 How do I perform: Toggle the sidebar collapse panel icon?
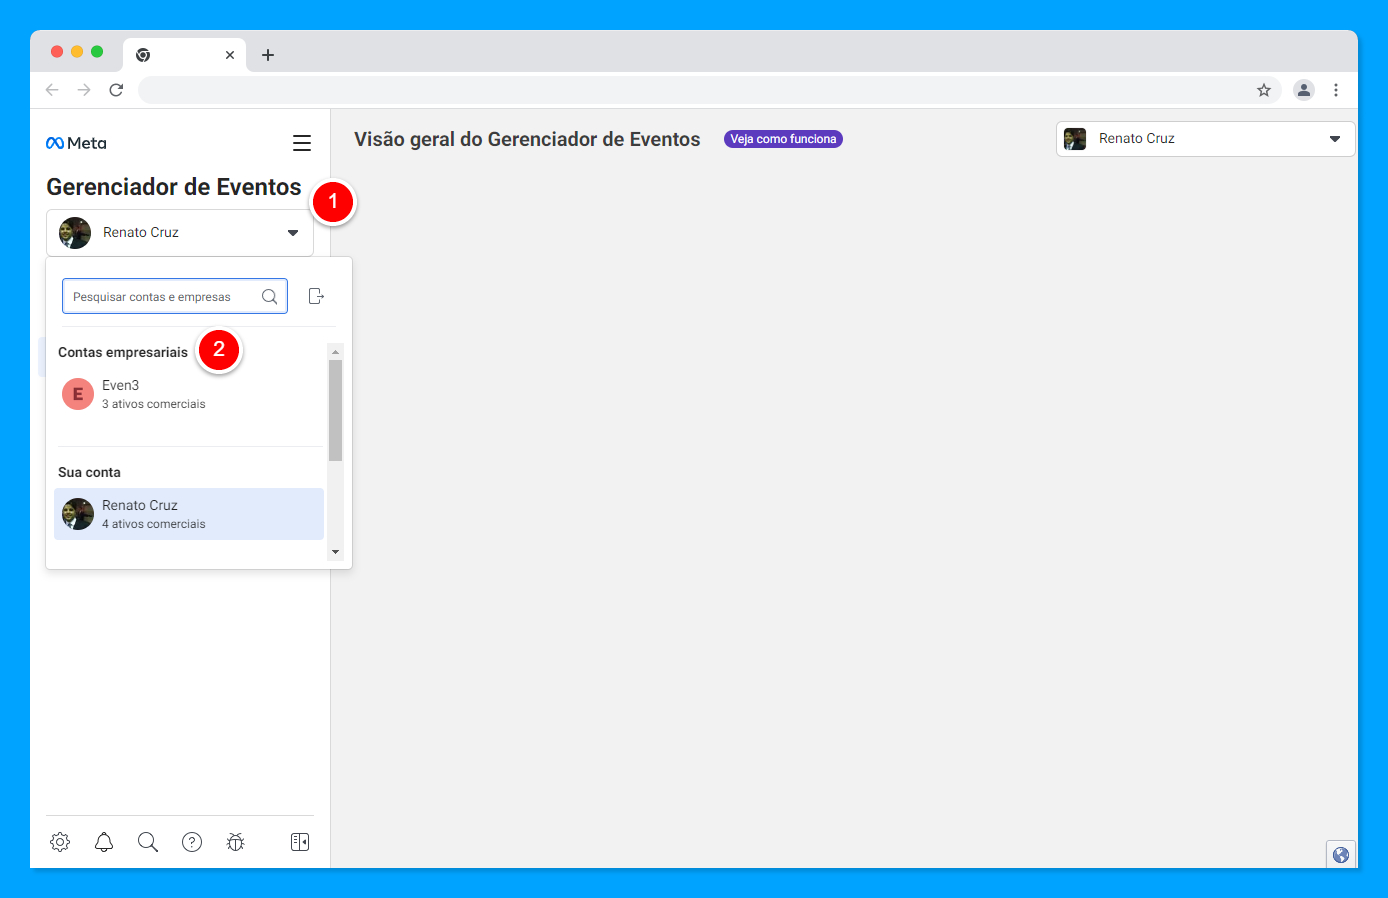coord(300,842)
